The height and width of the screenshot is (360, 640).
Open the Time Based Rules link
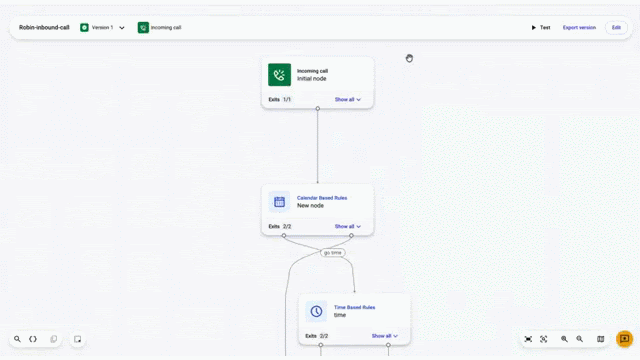coord(355,307)
